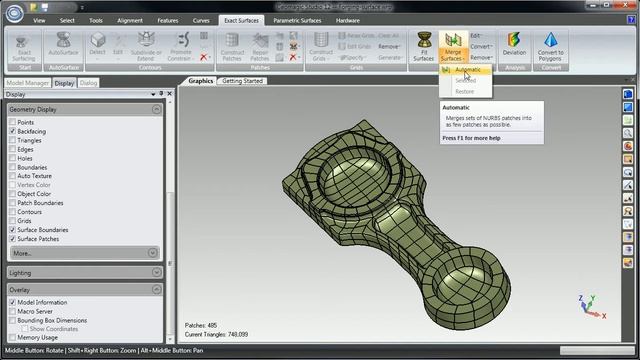Viewport: 640px width, 360px height.
Task: Click the Patches: 485 info text
Action: click(201, 325)
